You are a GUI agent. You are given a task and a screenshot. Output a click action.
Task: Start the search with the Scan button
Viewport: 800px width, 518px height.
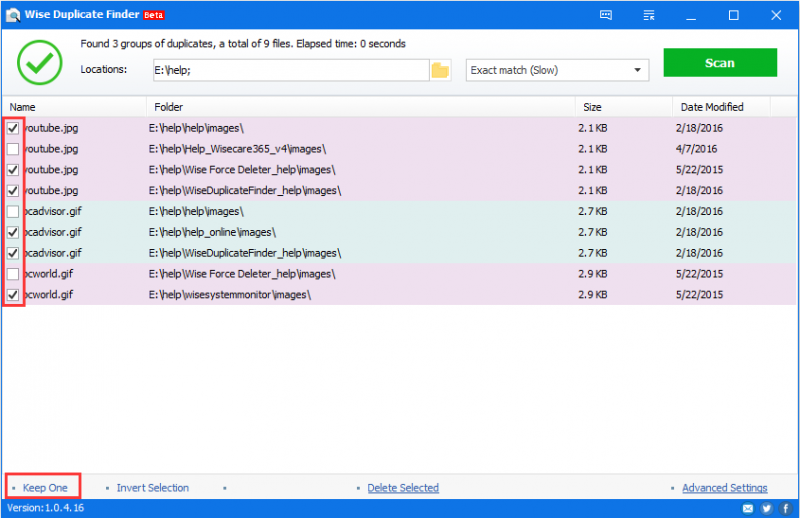point(720,63)
